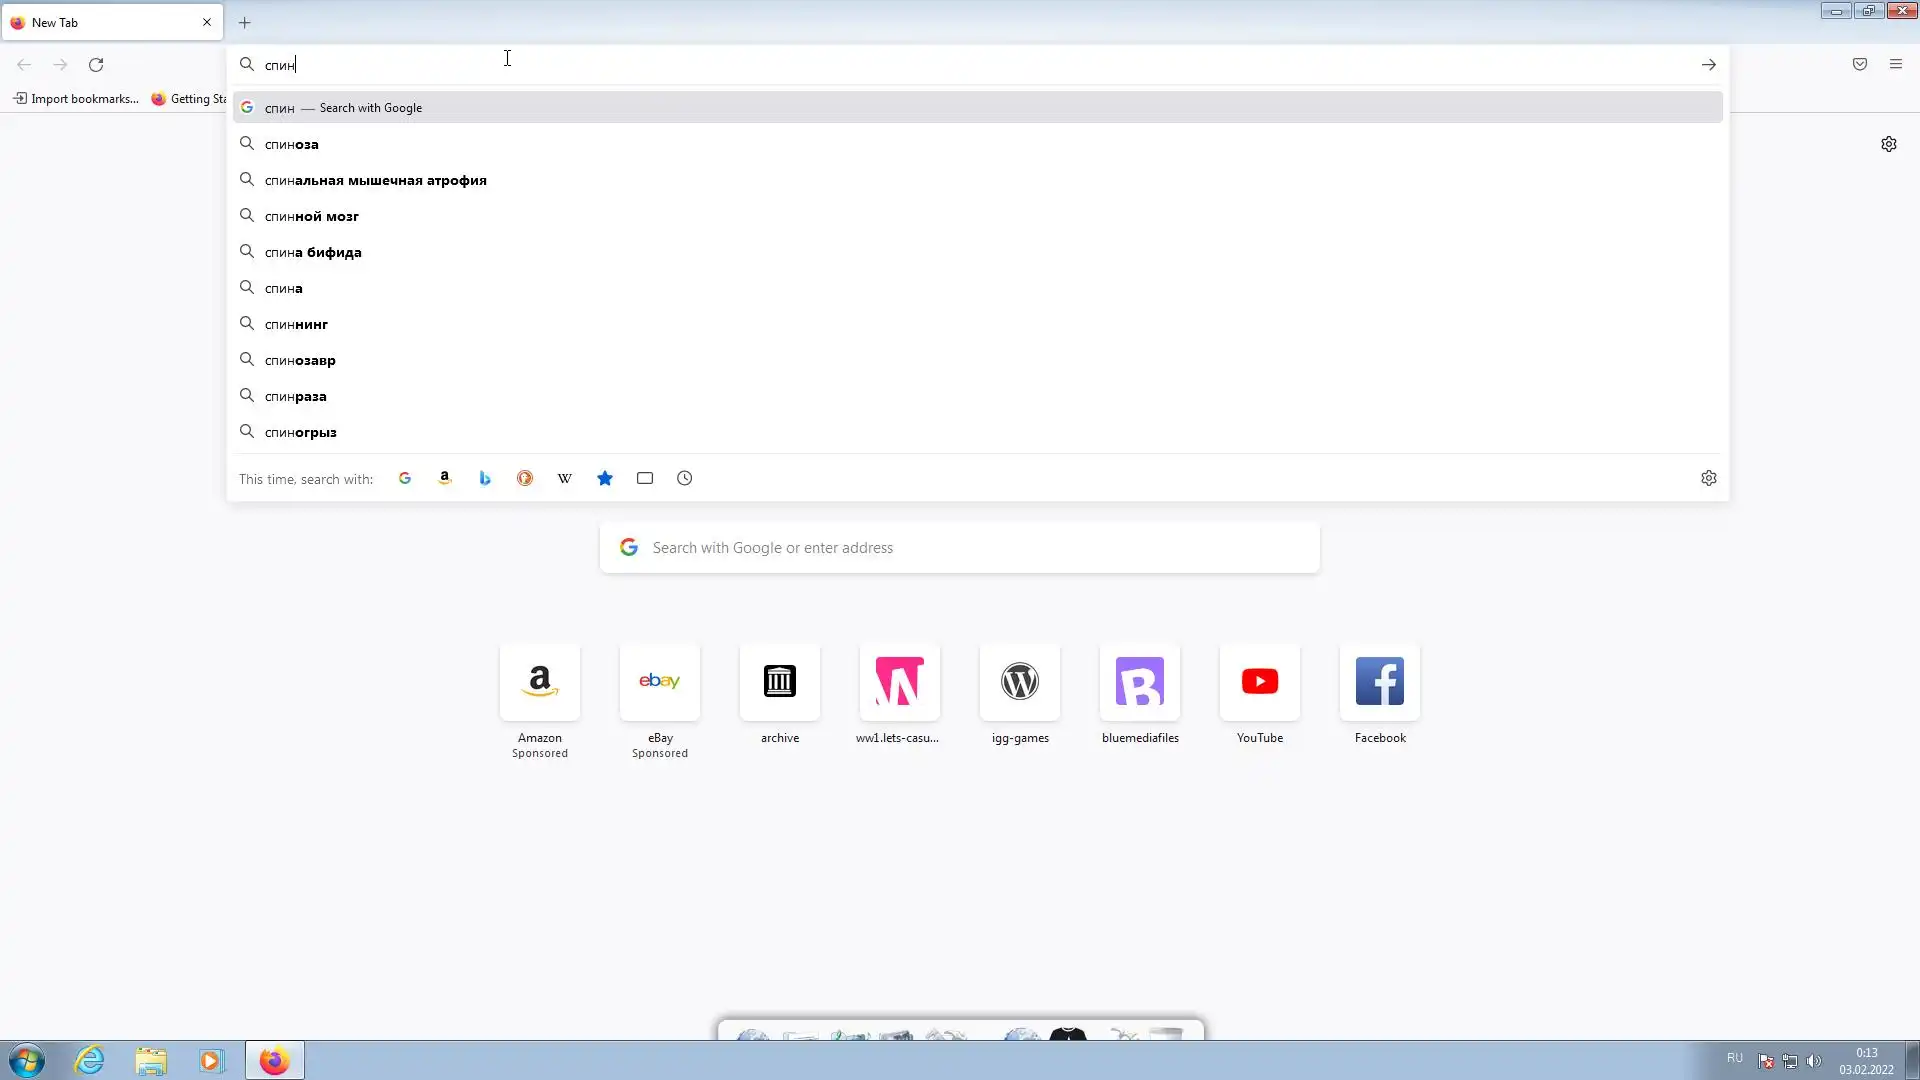Open the Firefox hamburger menu
Screen dimensions: 1920x1080
click(x=1896, y=64)
